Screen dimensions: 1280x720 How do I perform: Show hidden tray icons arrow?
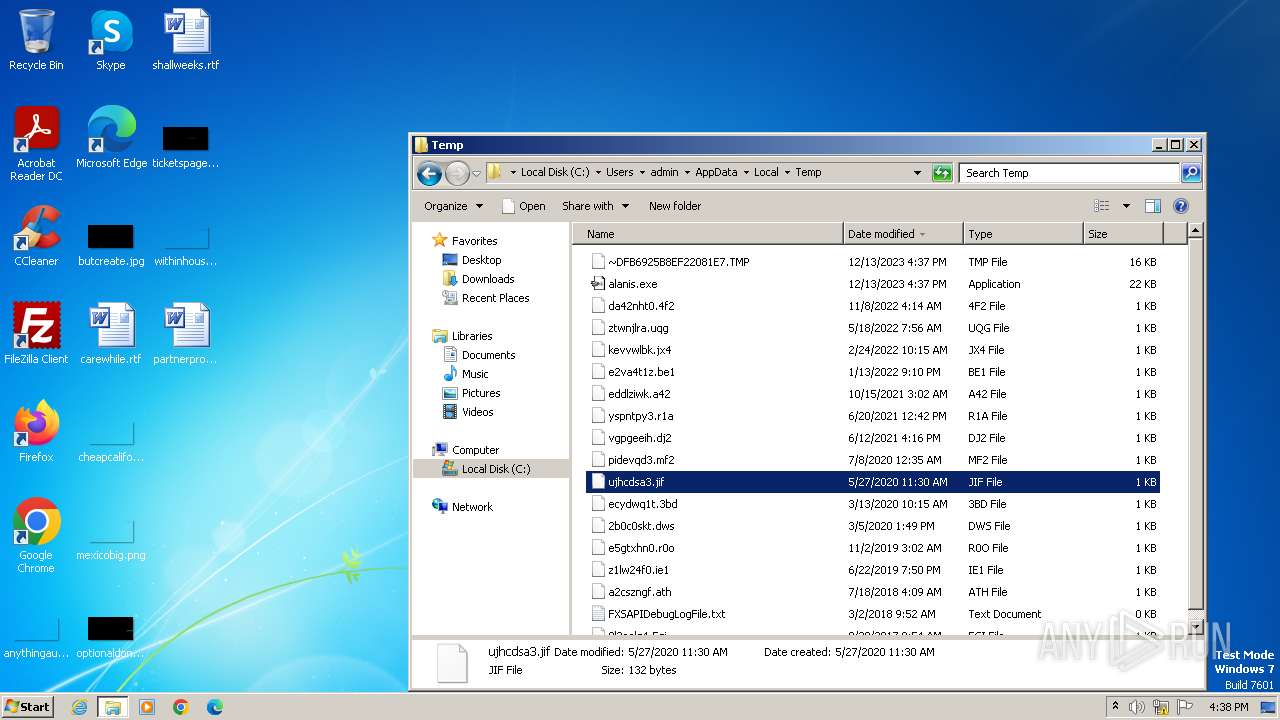1115,707
